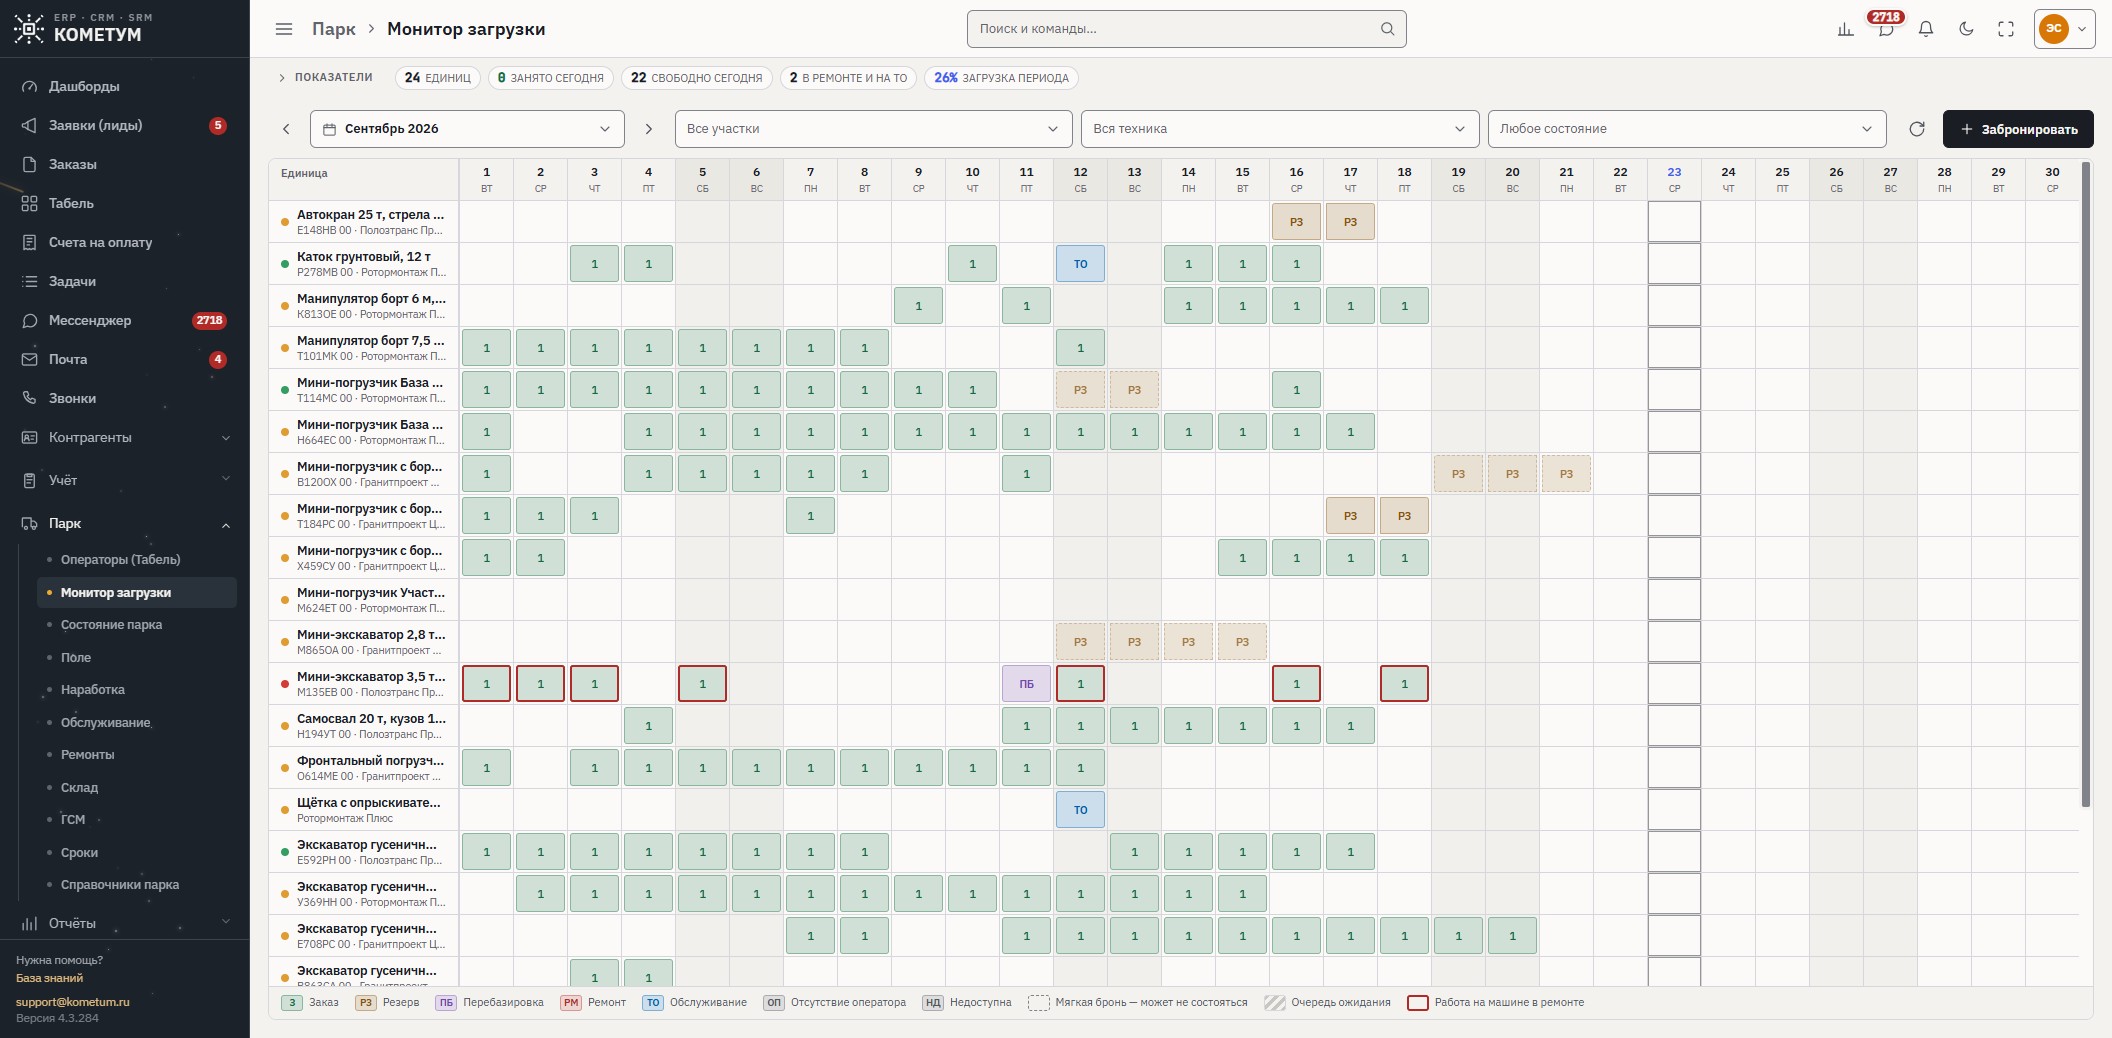This screenshot has width=2112, height=1038.
Task: Open the statistics chart icon in header
Action: (x=1846, y=29)
